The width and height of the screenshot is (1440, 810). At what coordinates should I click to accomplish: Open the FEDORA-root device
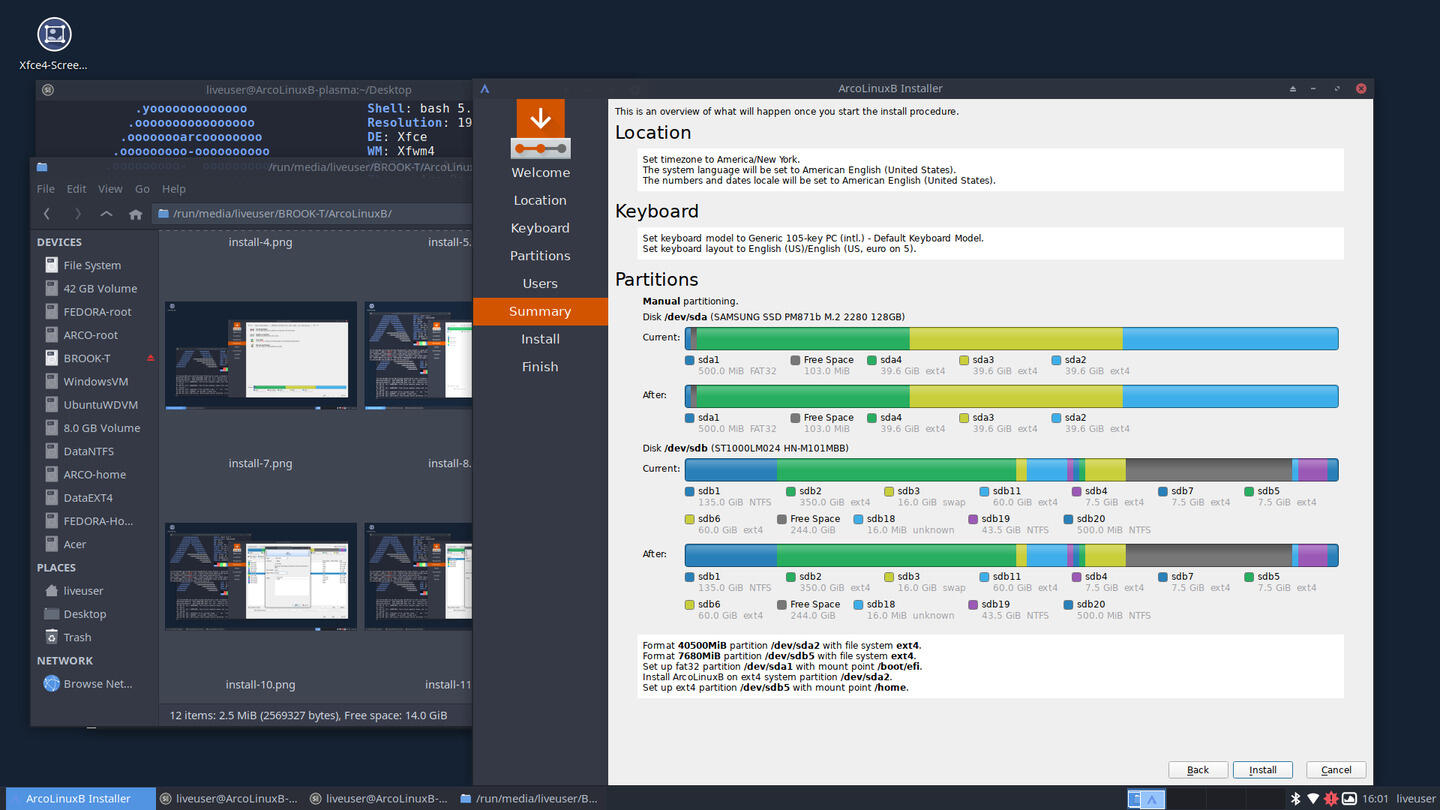(92, 311)
